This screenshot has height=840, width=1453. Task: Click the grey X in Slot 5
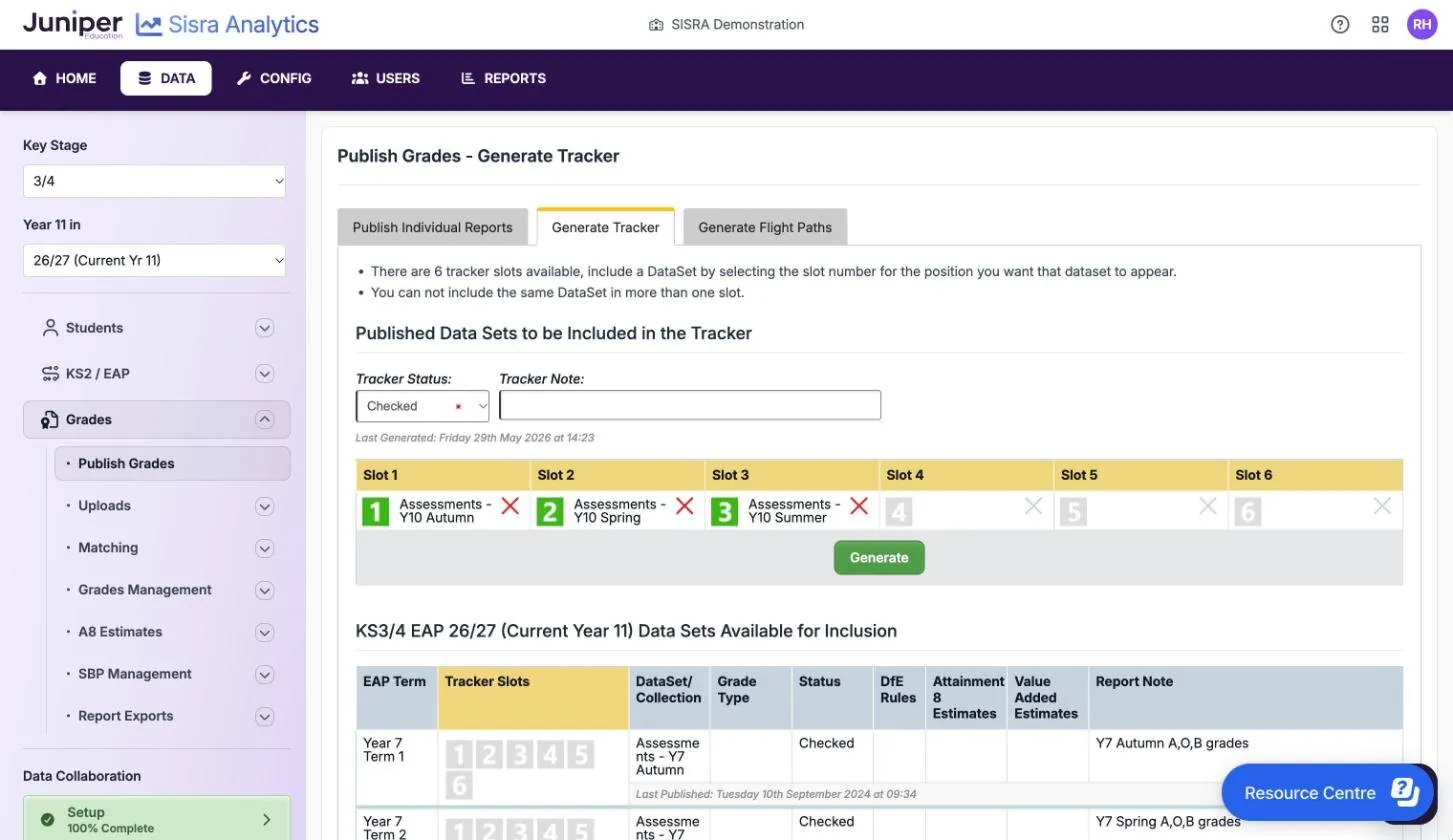pos(1208,506)
